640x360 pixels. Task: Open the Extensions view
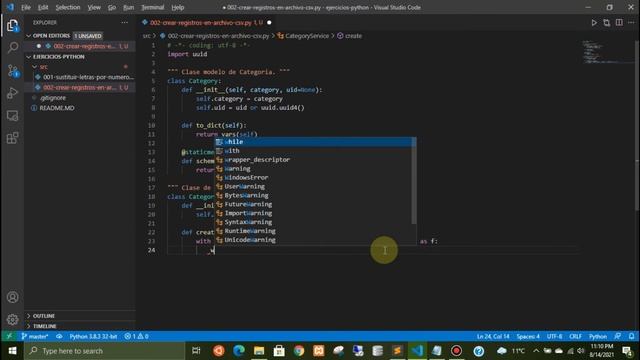pos(12,138)
